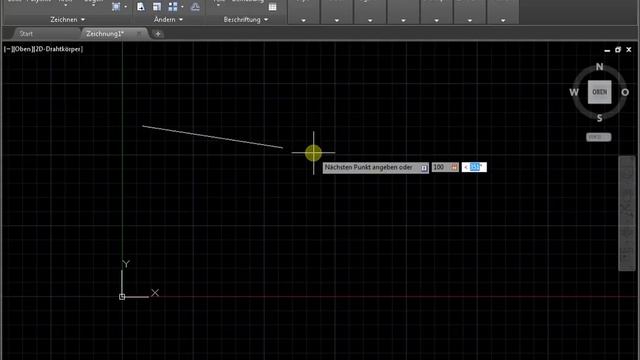Viewport: 640px width, 360px height.
Task: Select the drawn white line in the canvas
Action: click(x=212, y=137)
